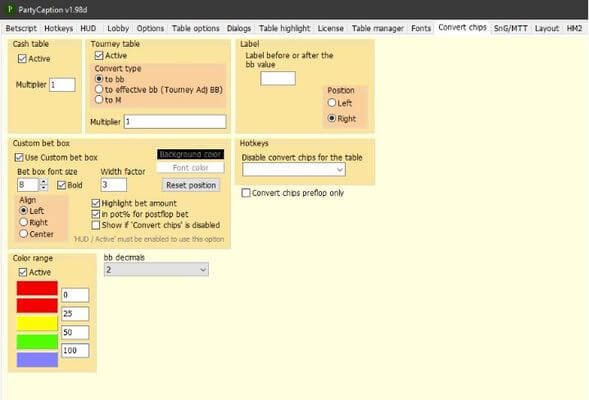Toggle Tourney table Active checkbox
Image resolution: width=589 pixels, height=400 pixels.
99,56
